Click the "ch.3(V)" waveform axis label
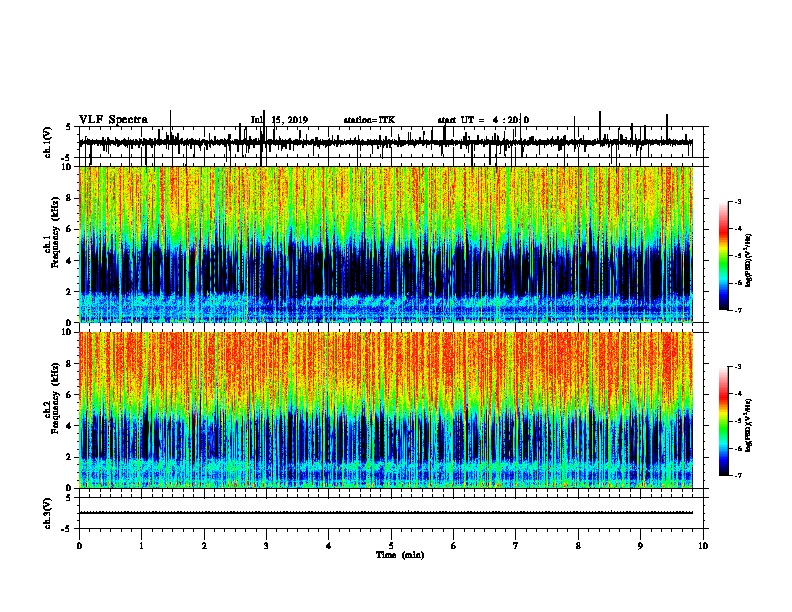The height and width of the screenshot is (612, 792). click(47, 514)
